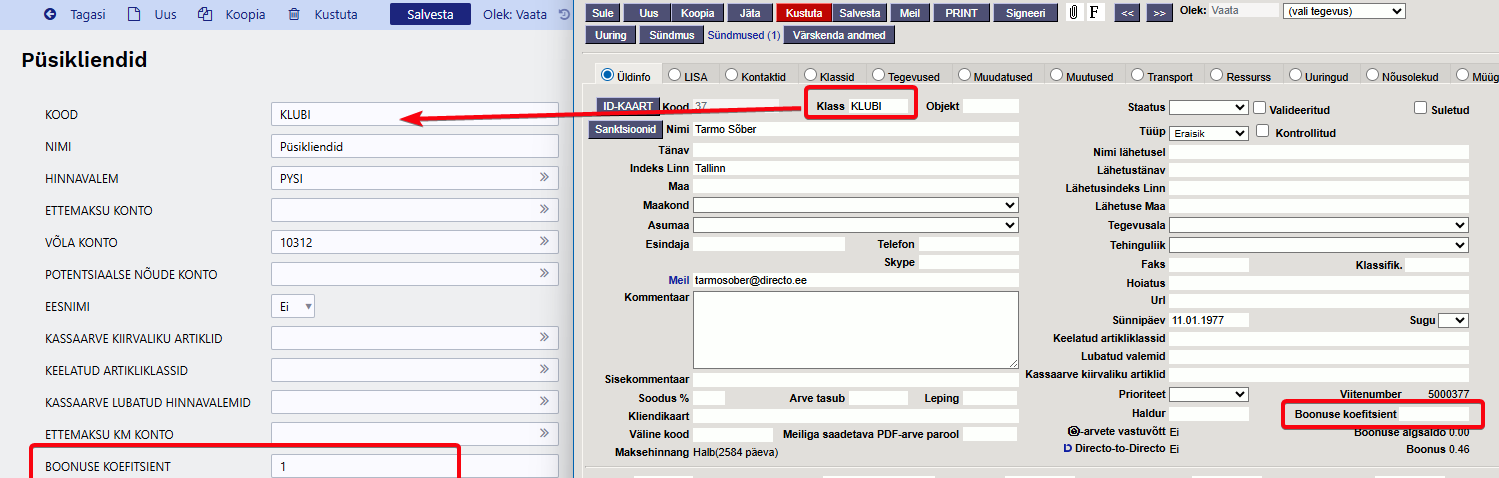Go to next record with >> button

click(1159, 13)
